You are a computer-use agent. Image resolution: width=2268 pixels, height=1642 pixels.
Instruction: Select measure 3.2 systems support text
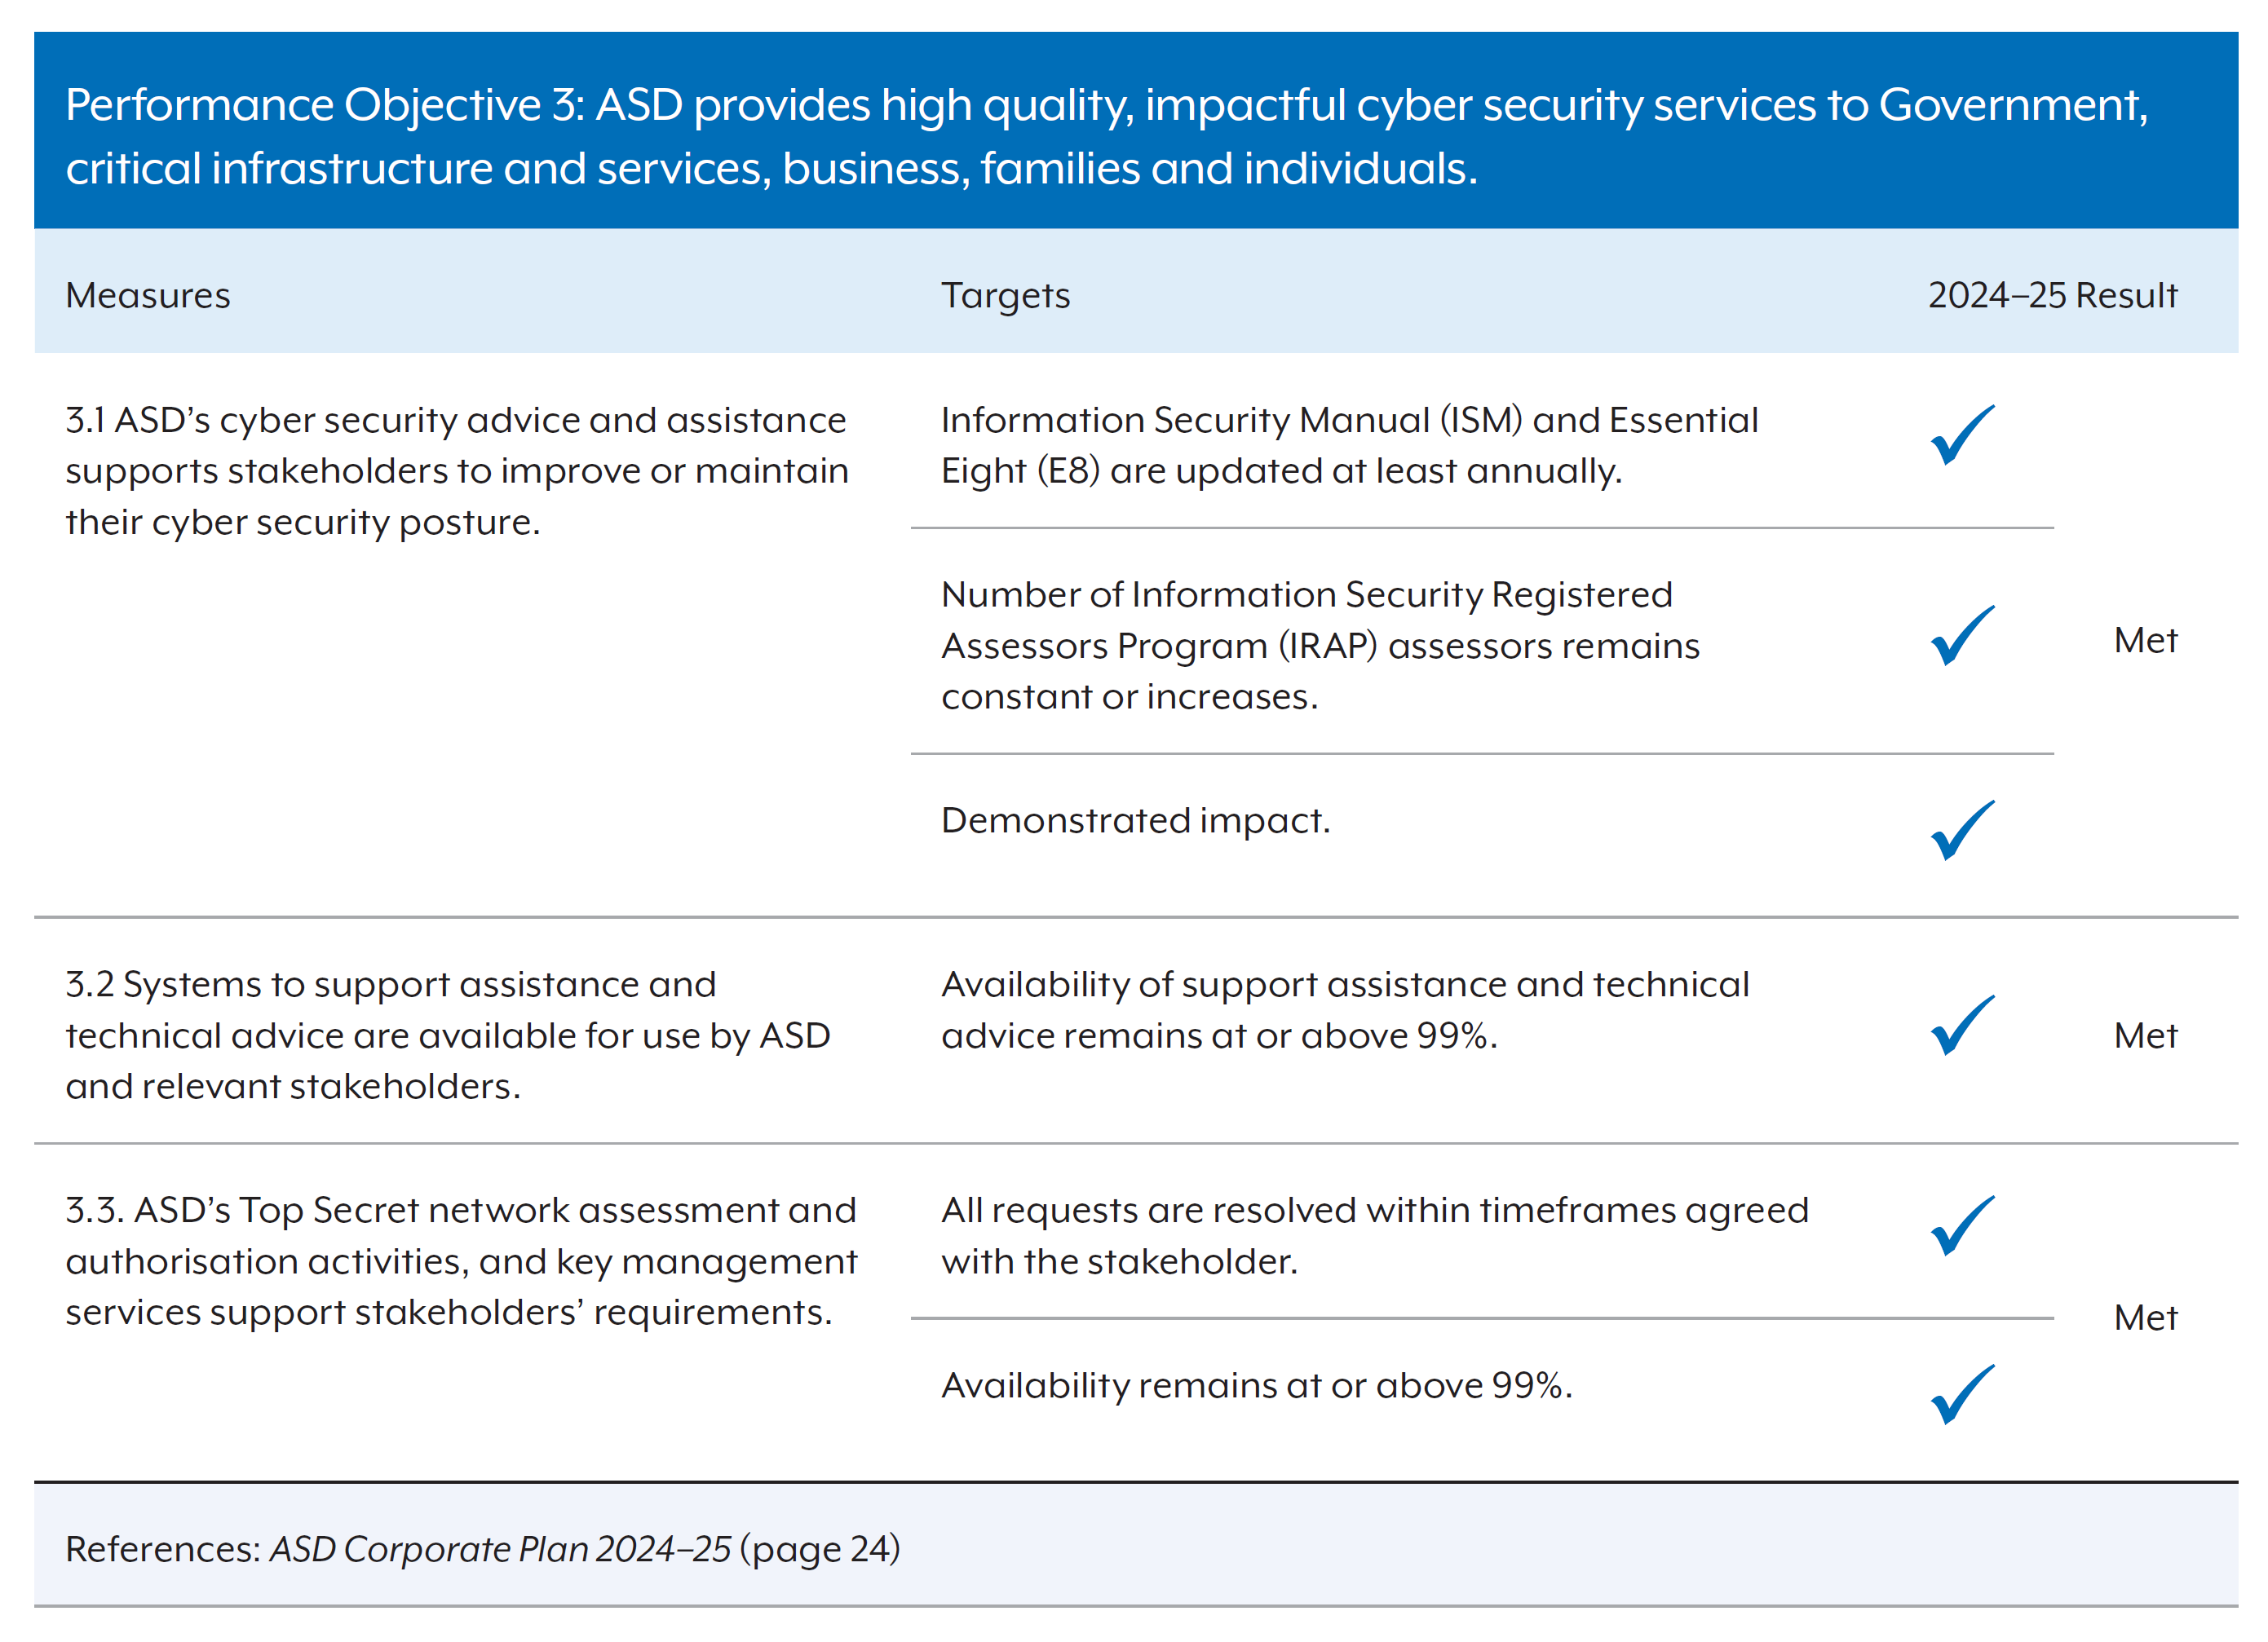click(448, 1035)
